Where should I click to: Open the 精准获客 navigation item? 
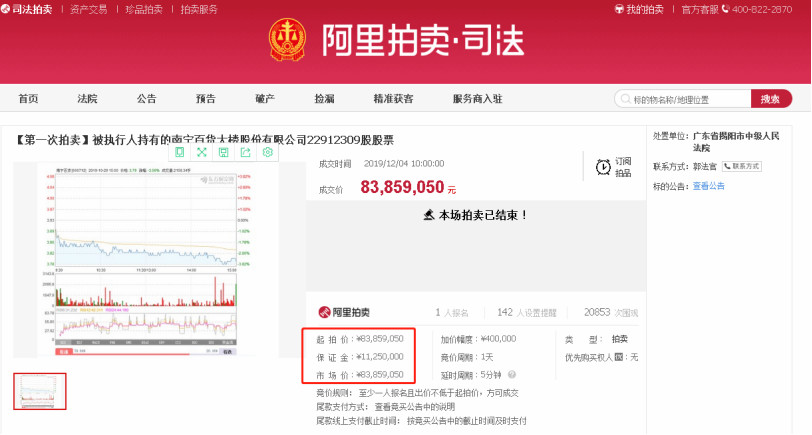pyautogui.click(x=393, y=99)
